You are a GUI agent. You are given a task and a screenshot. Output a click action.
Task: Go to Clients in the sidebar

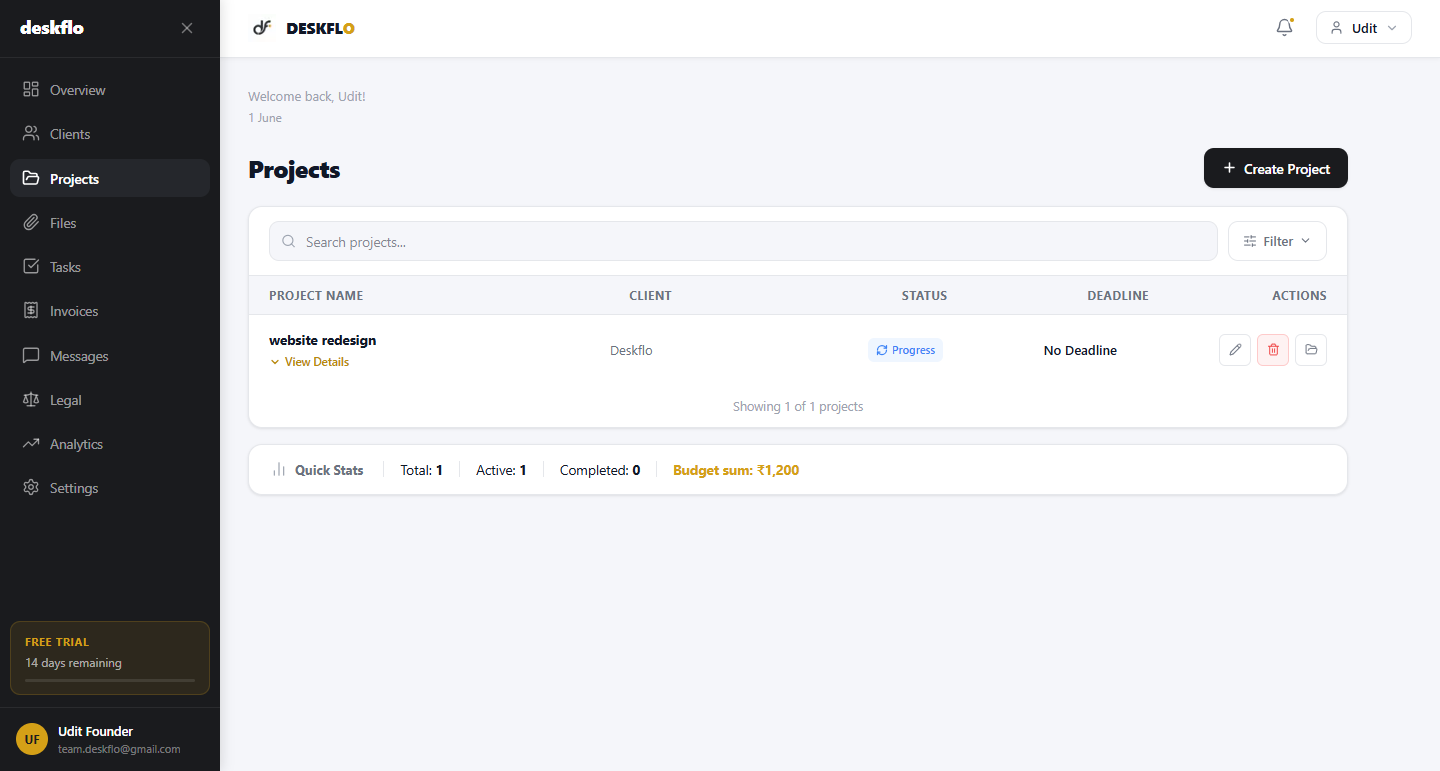(110, 134)
